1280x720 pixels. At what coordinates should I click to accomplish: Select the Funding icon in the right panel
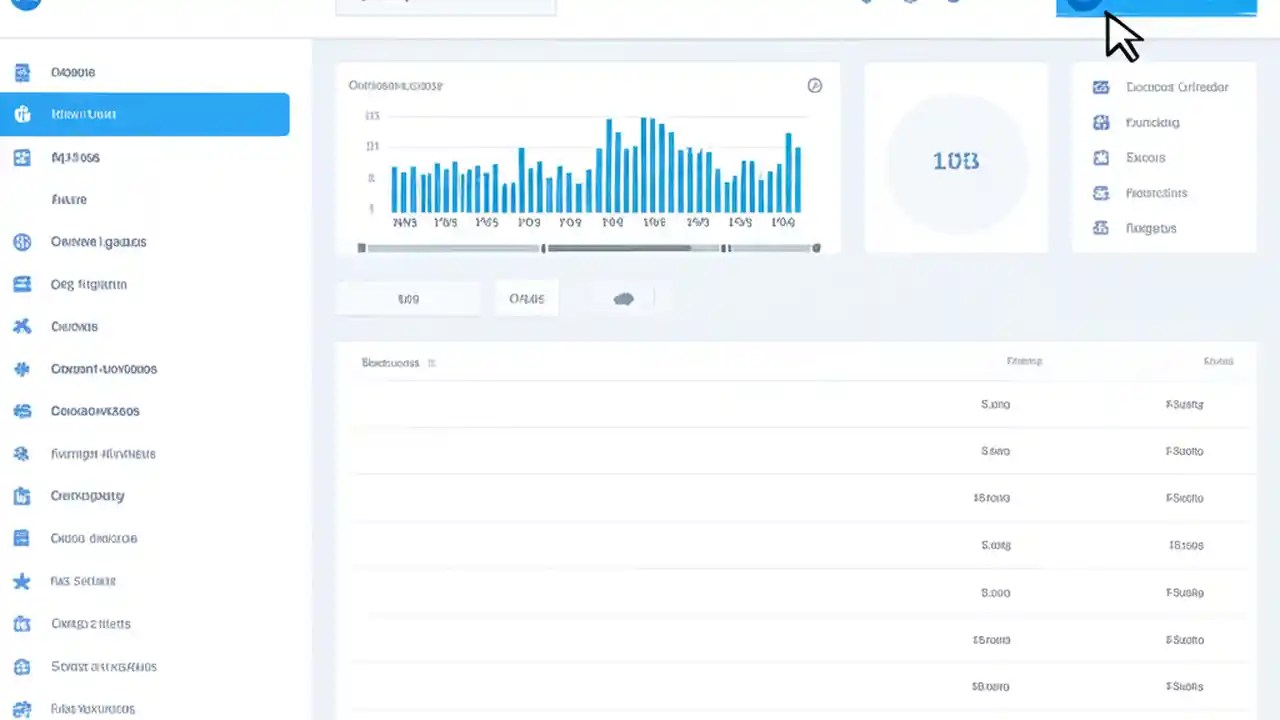tap(1101, 122)
